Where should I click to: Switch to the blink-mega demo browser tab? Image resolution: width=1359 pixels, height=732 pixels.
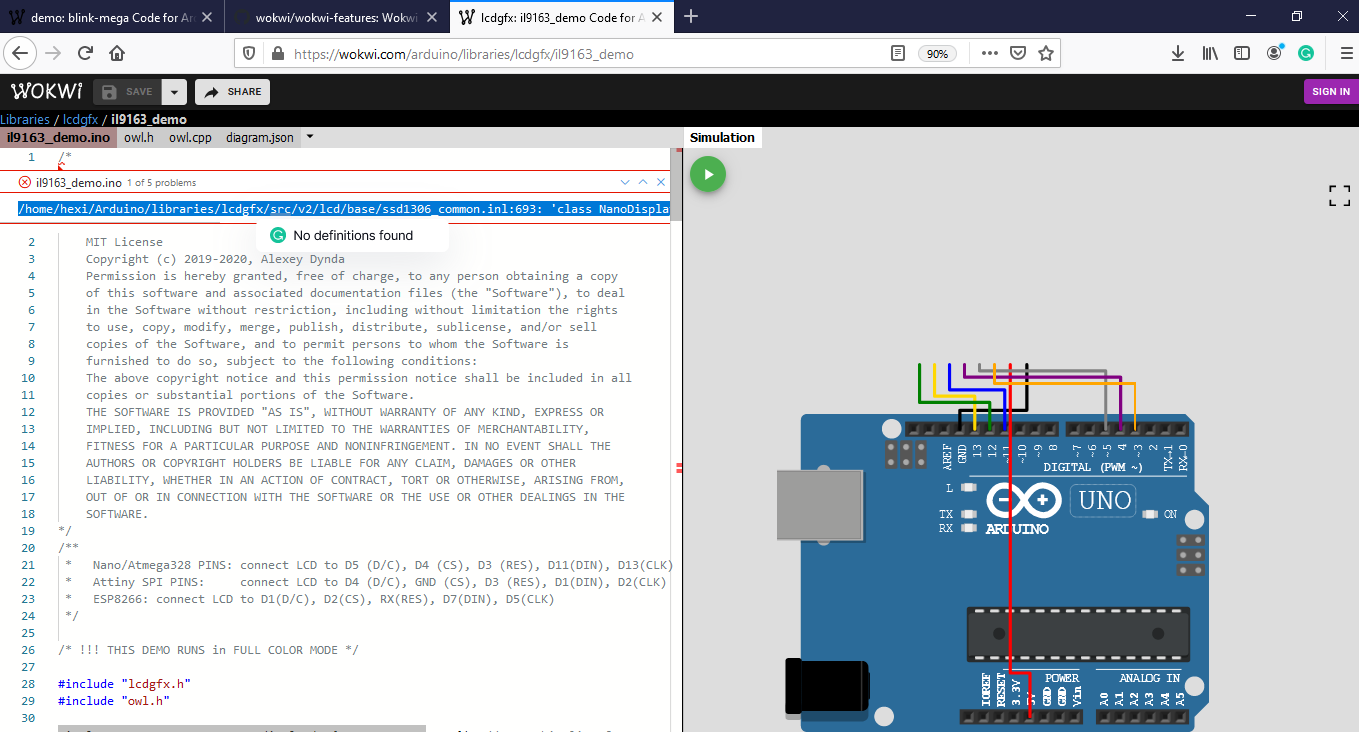[112, 17]
